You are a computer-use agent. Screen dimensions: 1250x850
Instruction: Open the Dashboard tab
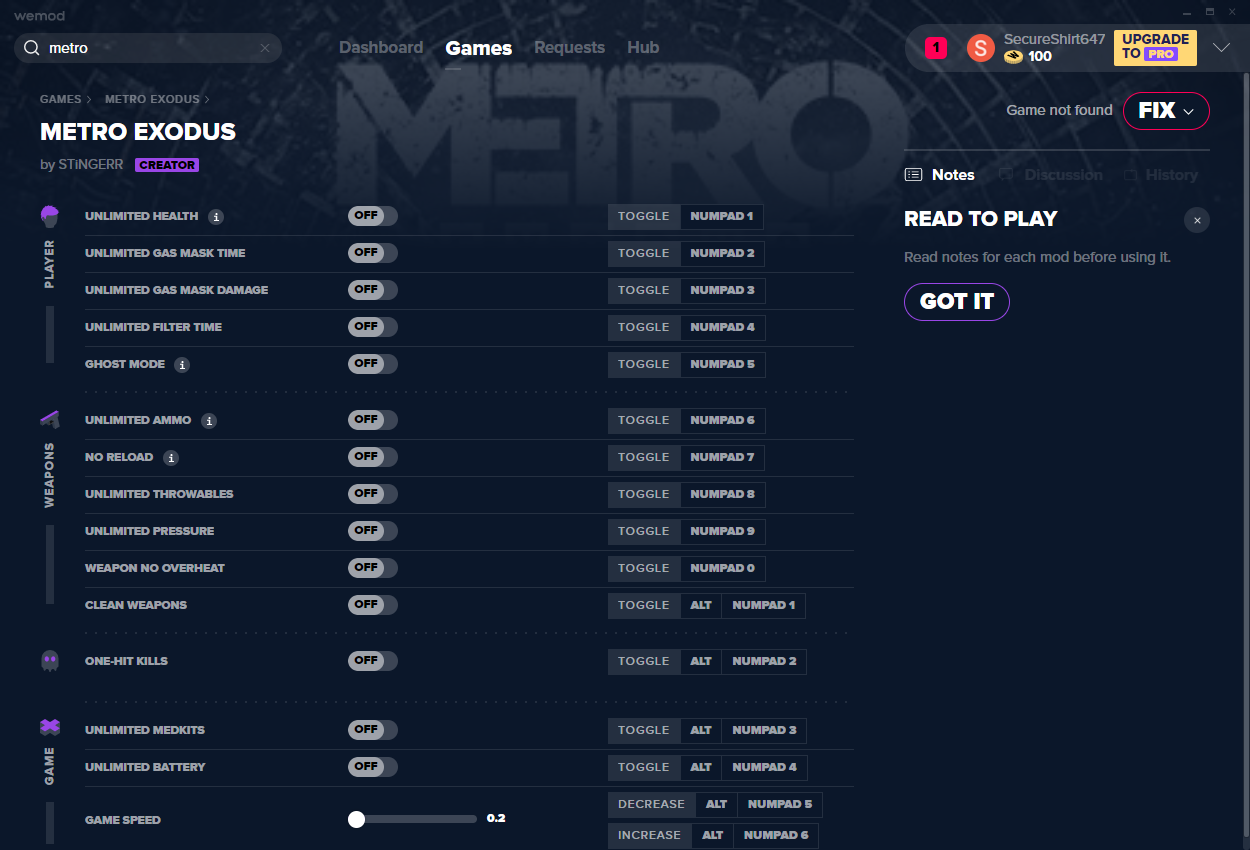pos(381,48)
